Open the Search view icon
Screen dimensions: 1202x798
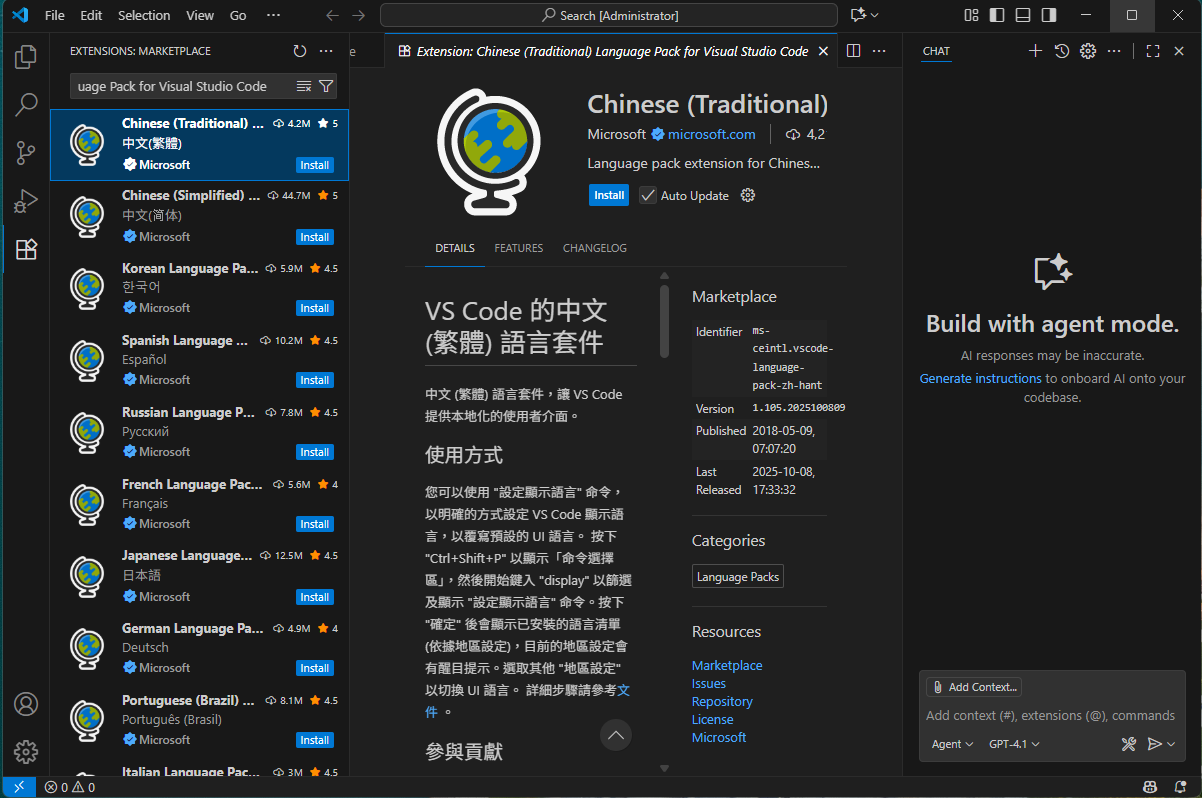pos(26,104)
